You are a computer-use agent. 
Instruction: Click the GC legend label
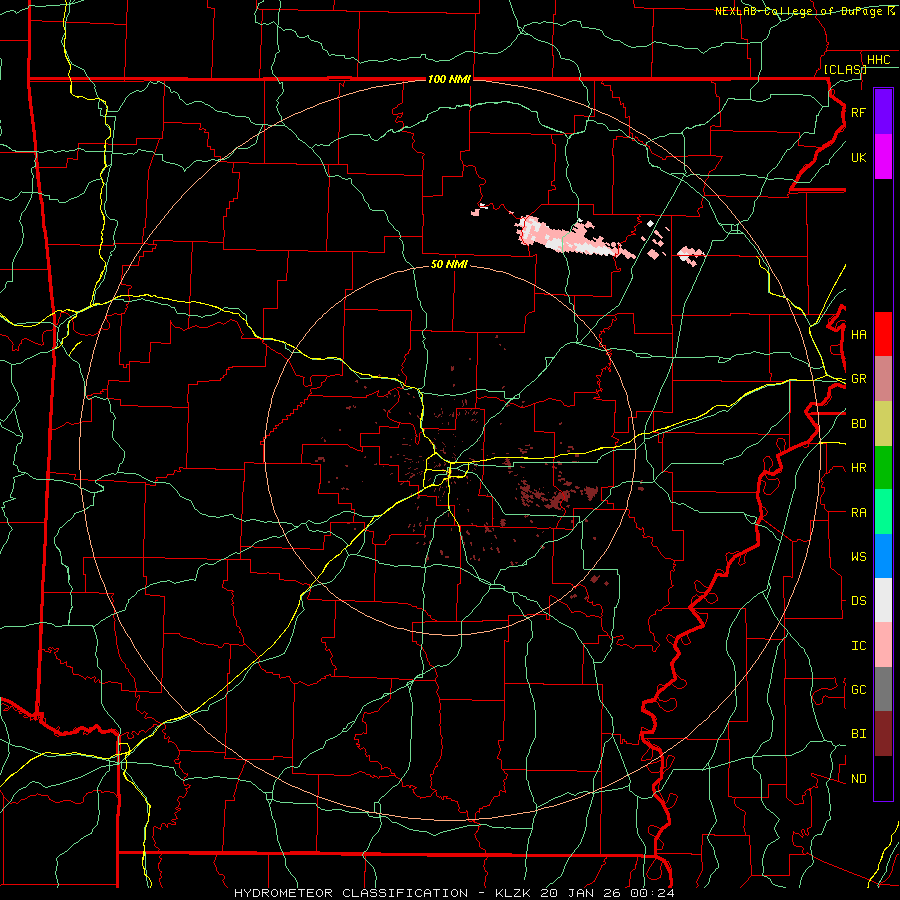tap(858, 689)
